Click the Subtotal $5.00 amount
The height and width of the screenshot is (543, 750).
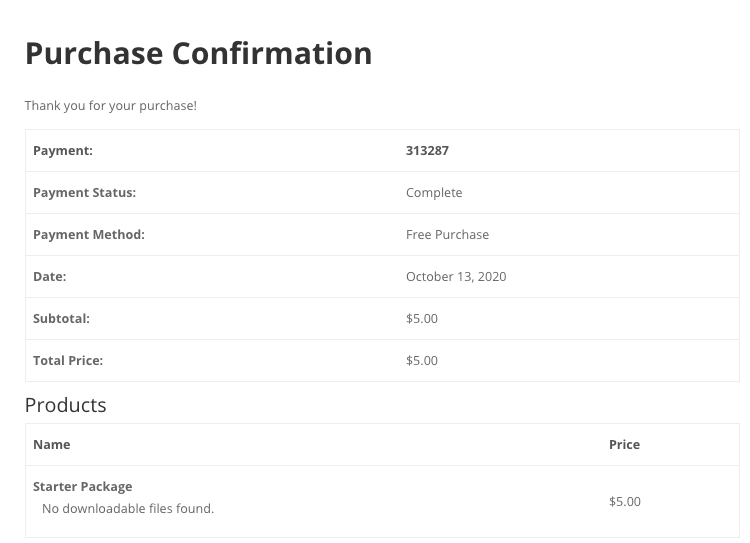point(422,319)
